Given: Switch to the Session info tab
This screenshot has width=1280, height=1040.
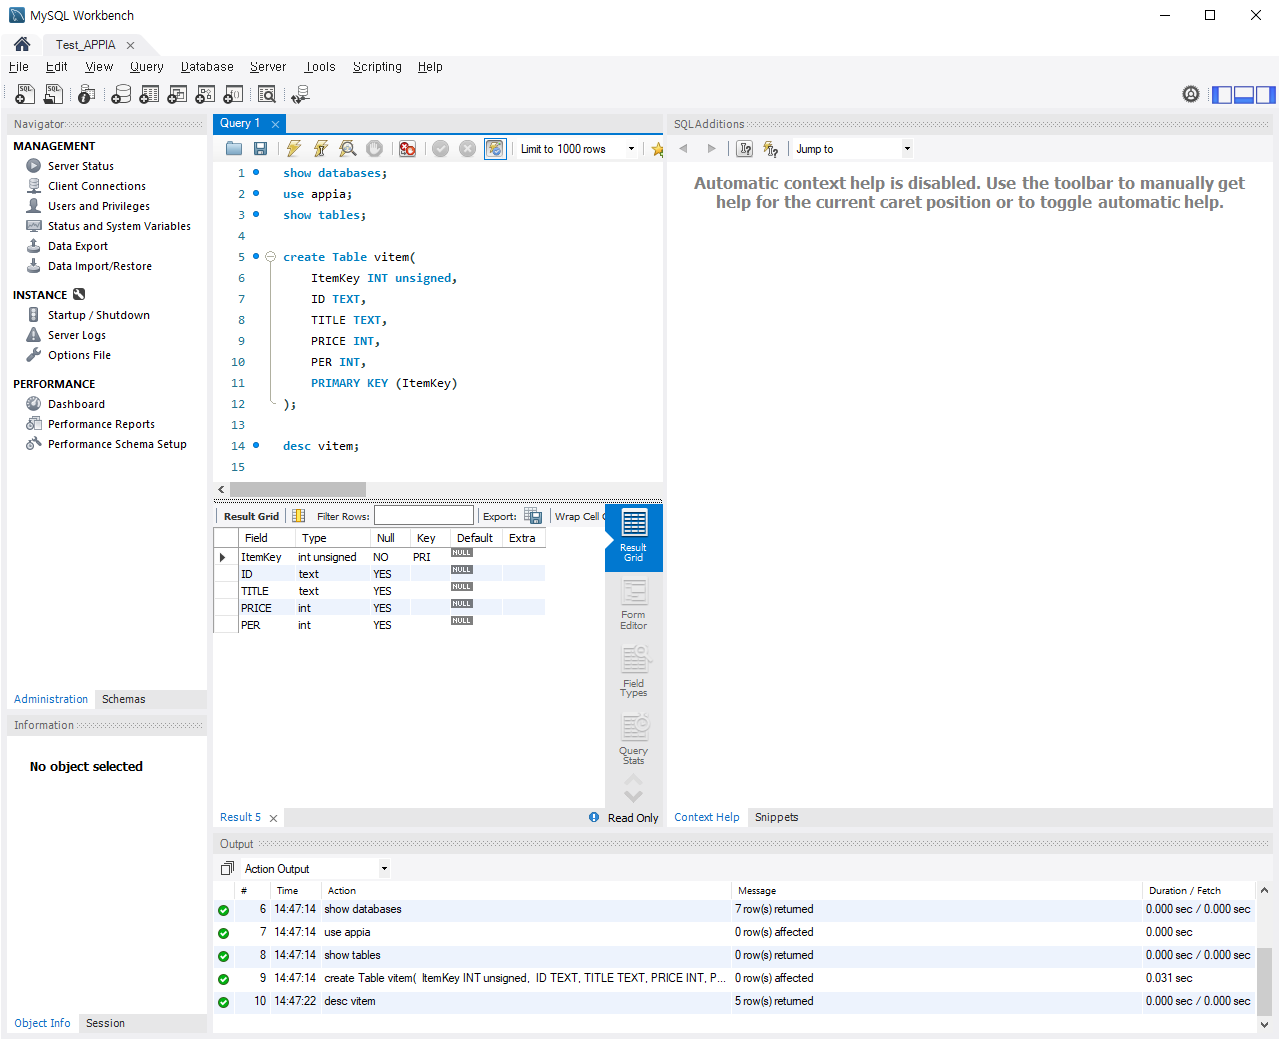Looking at the screenshot, I should click(105, 1023).
